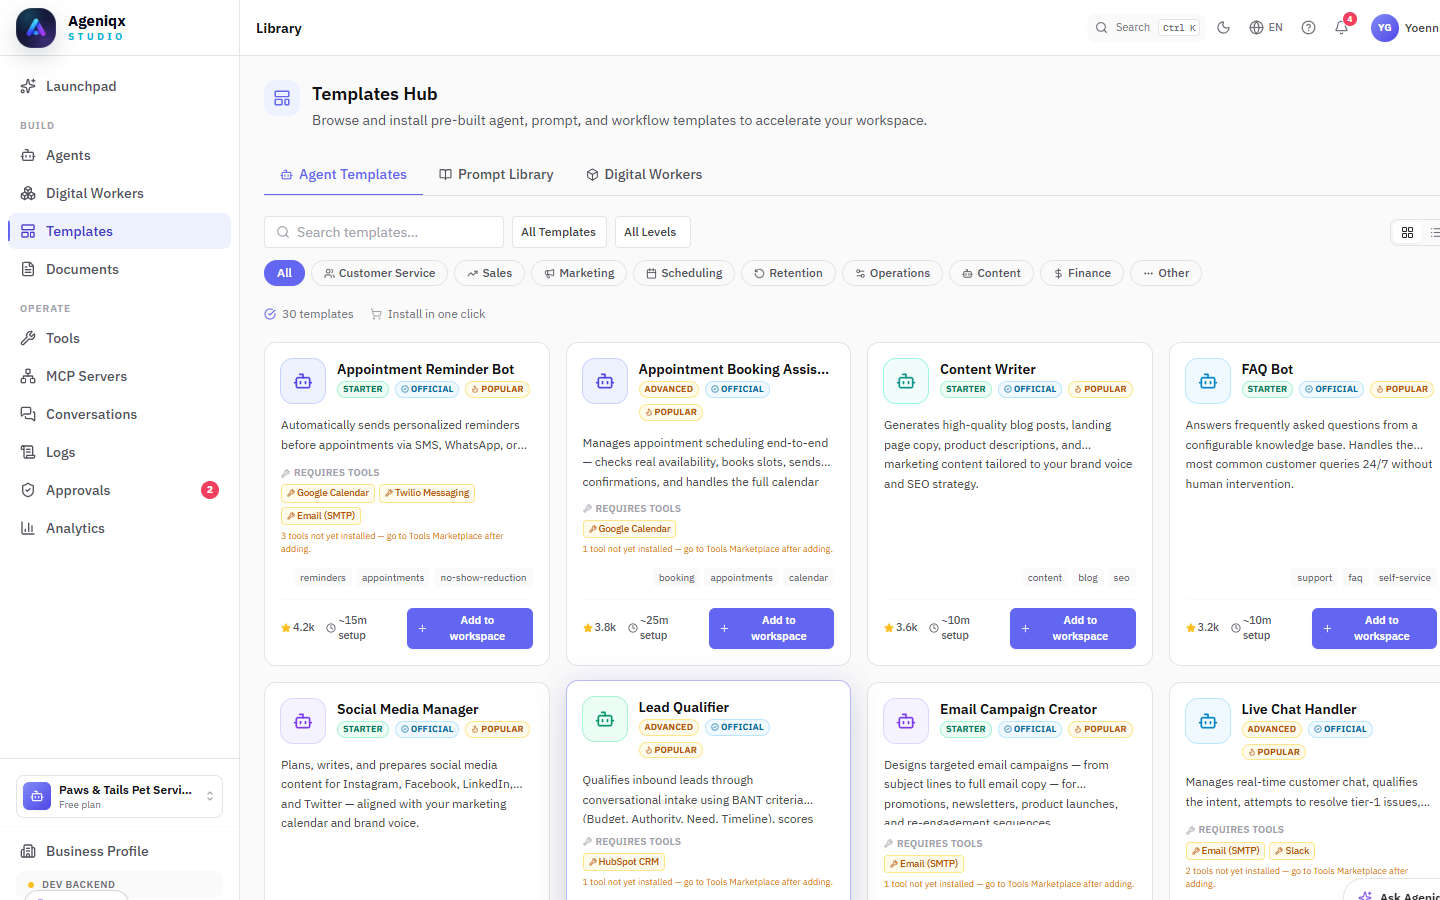Open MCP Servers page
This screenshot has height=900, width=1440.
pyautogui.click(x=120, y=376)
